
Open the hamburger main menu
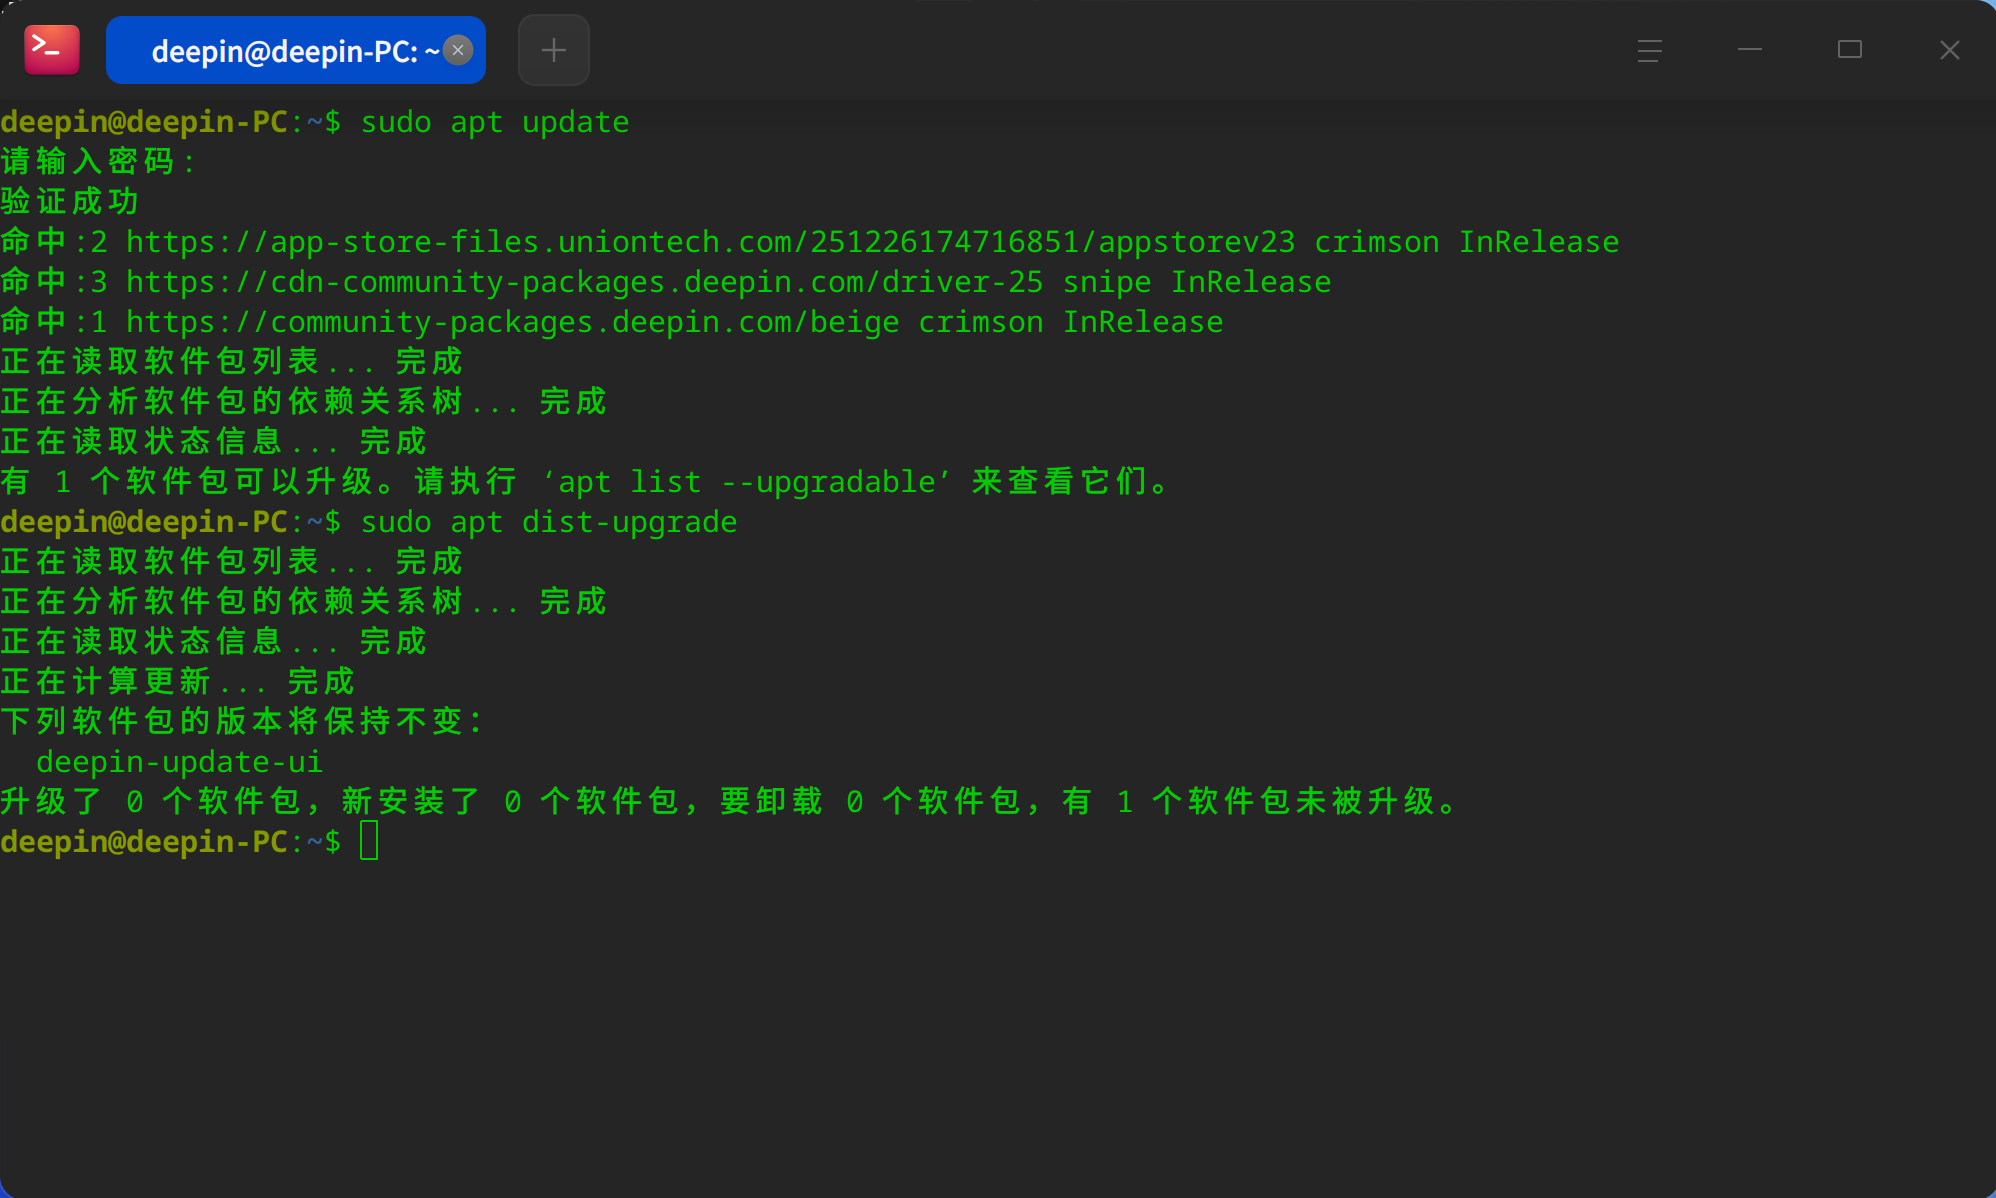point(1650,50)
